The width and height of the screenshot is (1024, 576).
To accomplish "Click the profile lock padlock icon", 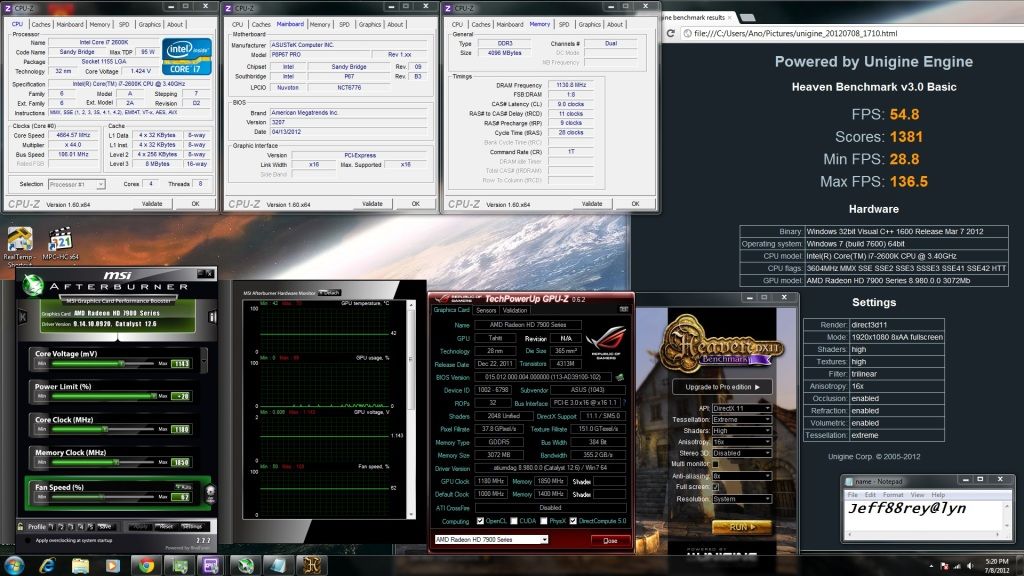I will 20,526.
